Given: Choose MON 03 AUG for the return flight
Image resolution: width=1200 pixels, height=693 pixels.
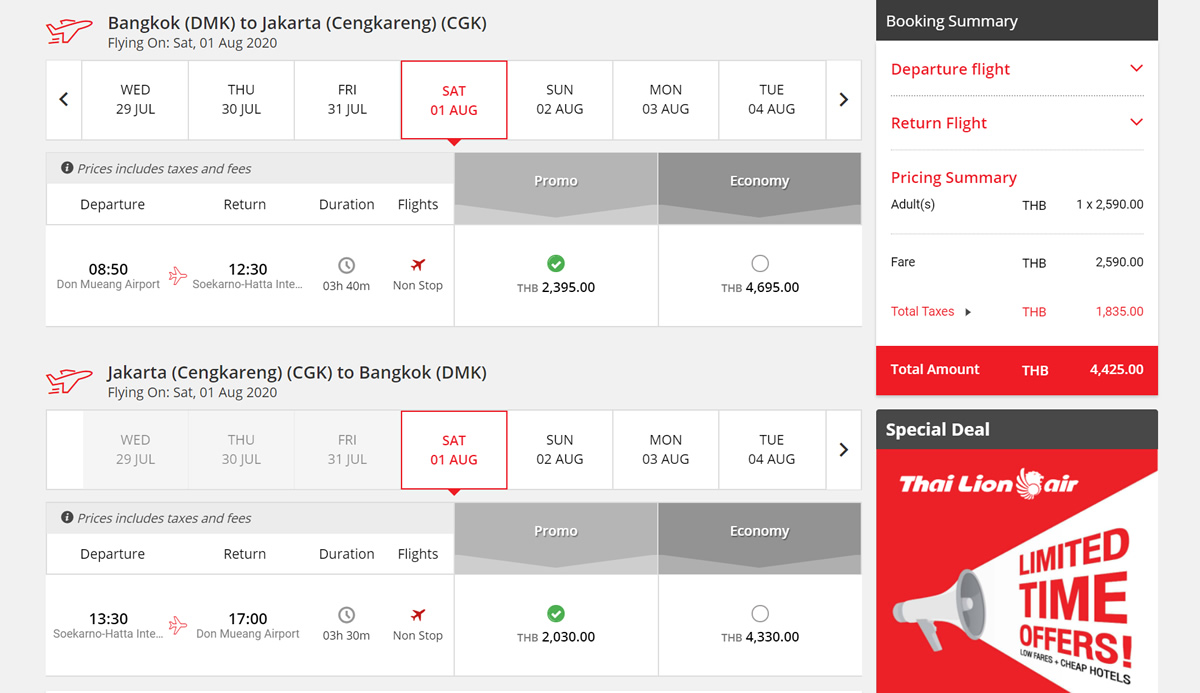Looking at the screenshot, I should [666, 450].
